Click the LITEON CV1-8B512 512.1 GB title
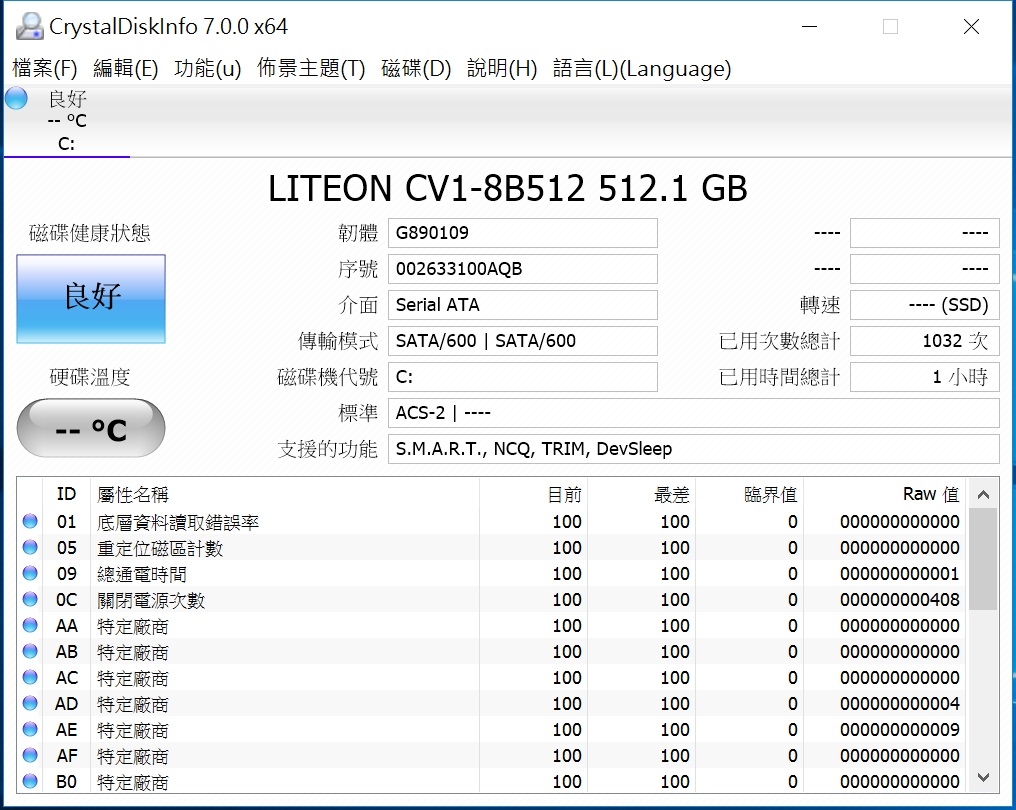1016x810 pixels. (508, 189)
